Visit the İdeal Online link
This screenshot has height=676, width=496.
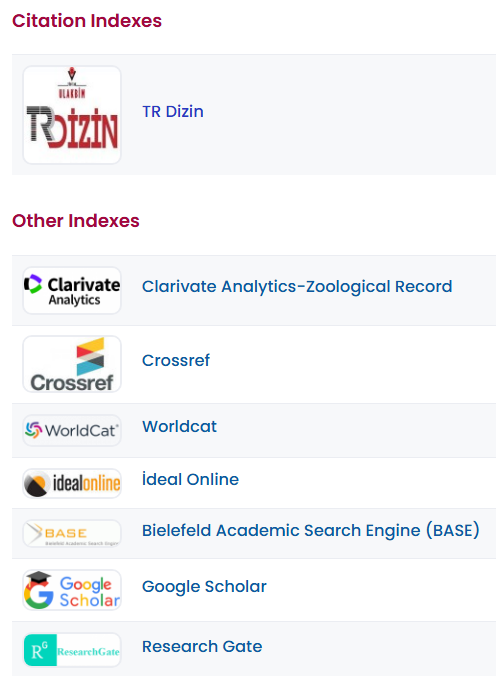(191, 479)
